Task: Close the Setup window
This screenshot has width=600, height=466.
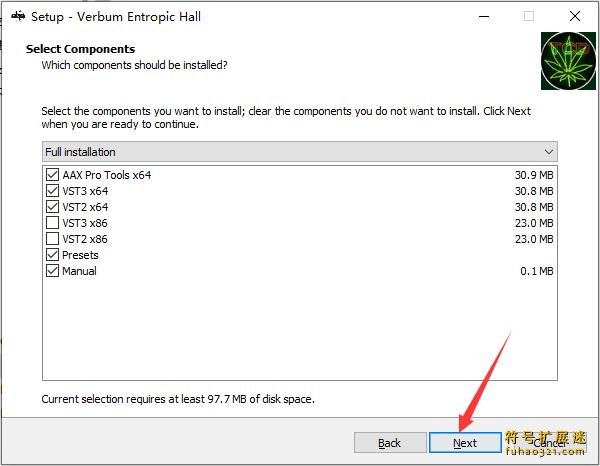Action: click(x=574, y=16)
